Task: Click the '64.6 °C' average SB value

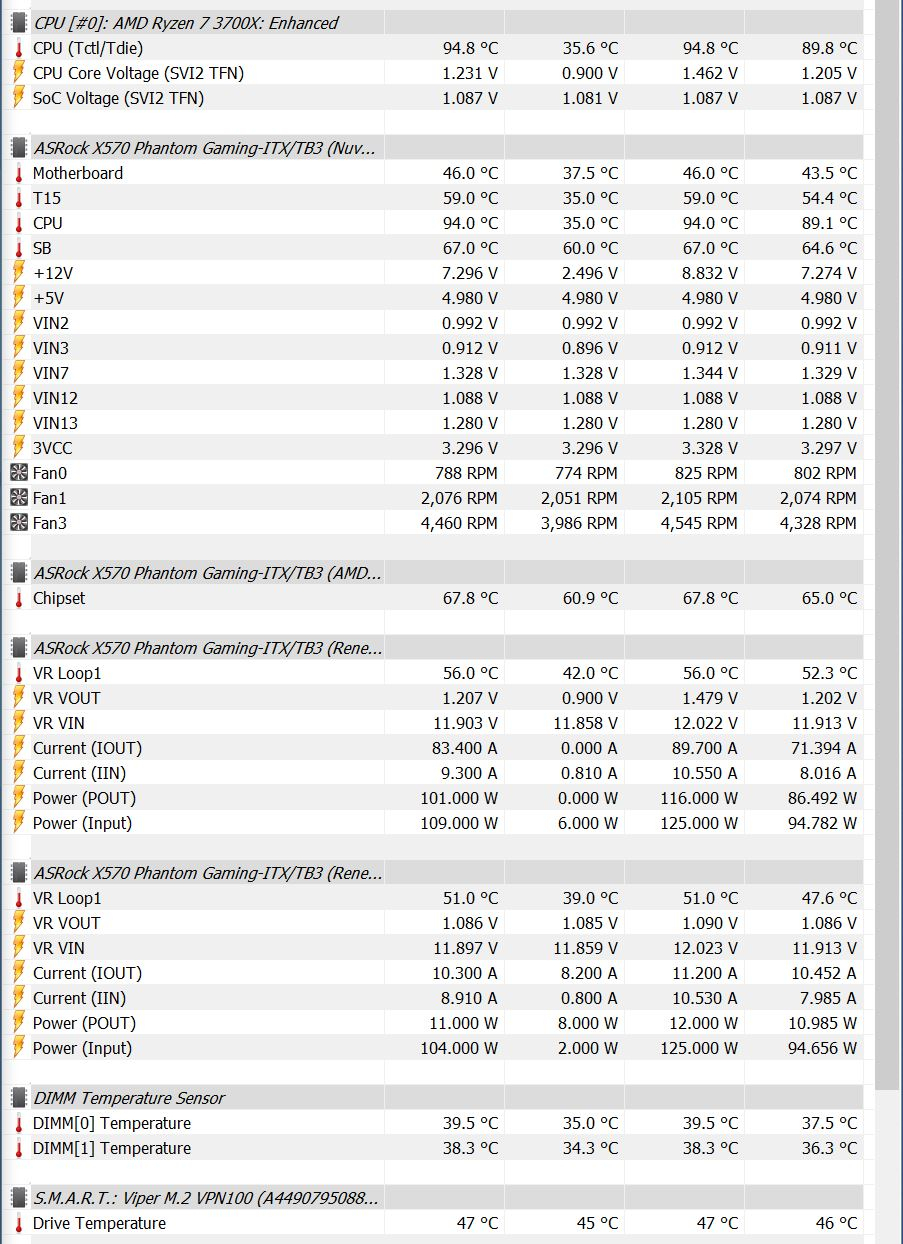Action: tap(829, 247)
